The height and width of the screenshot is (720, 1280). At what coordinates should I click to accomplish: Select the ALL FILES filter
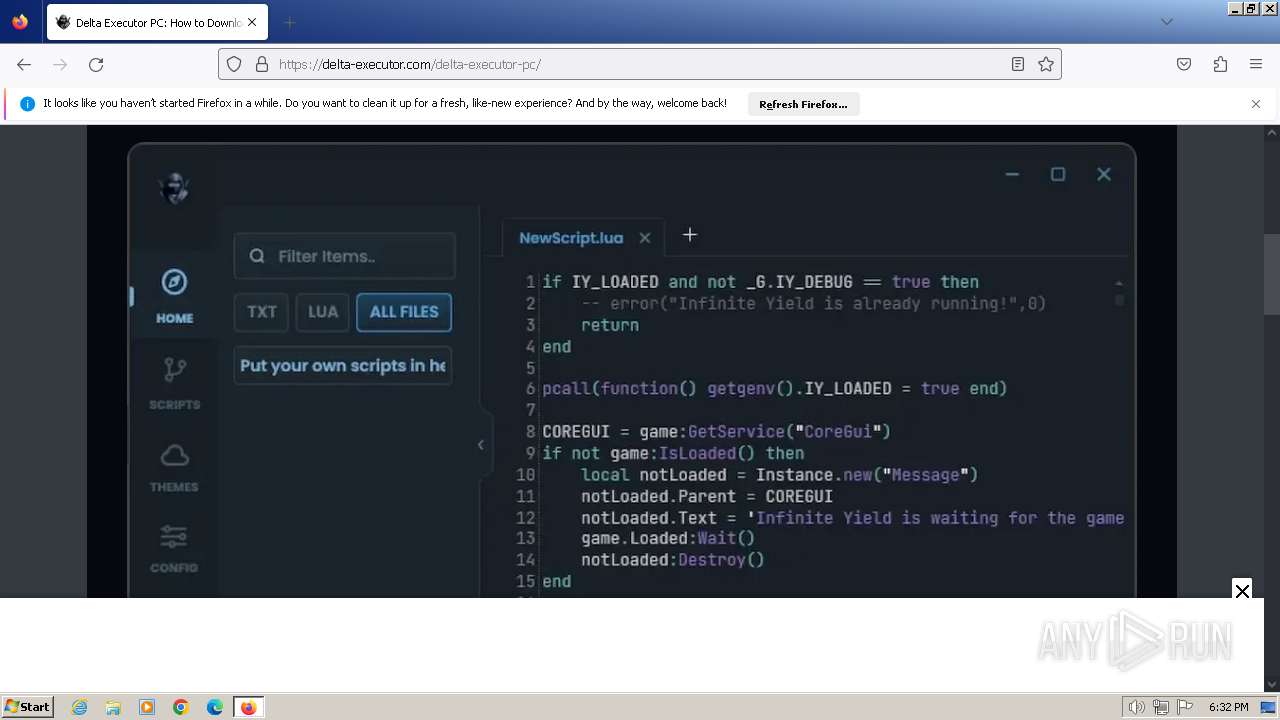point(404,312)
